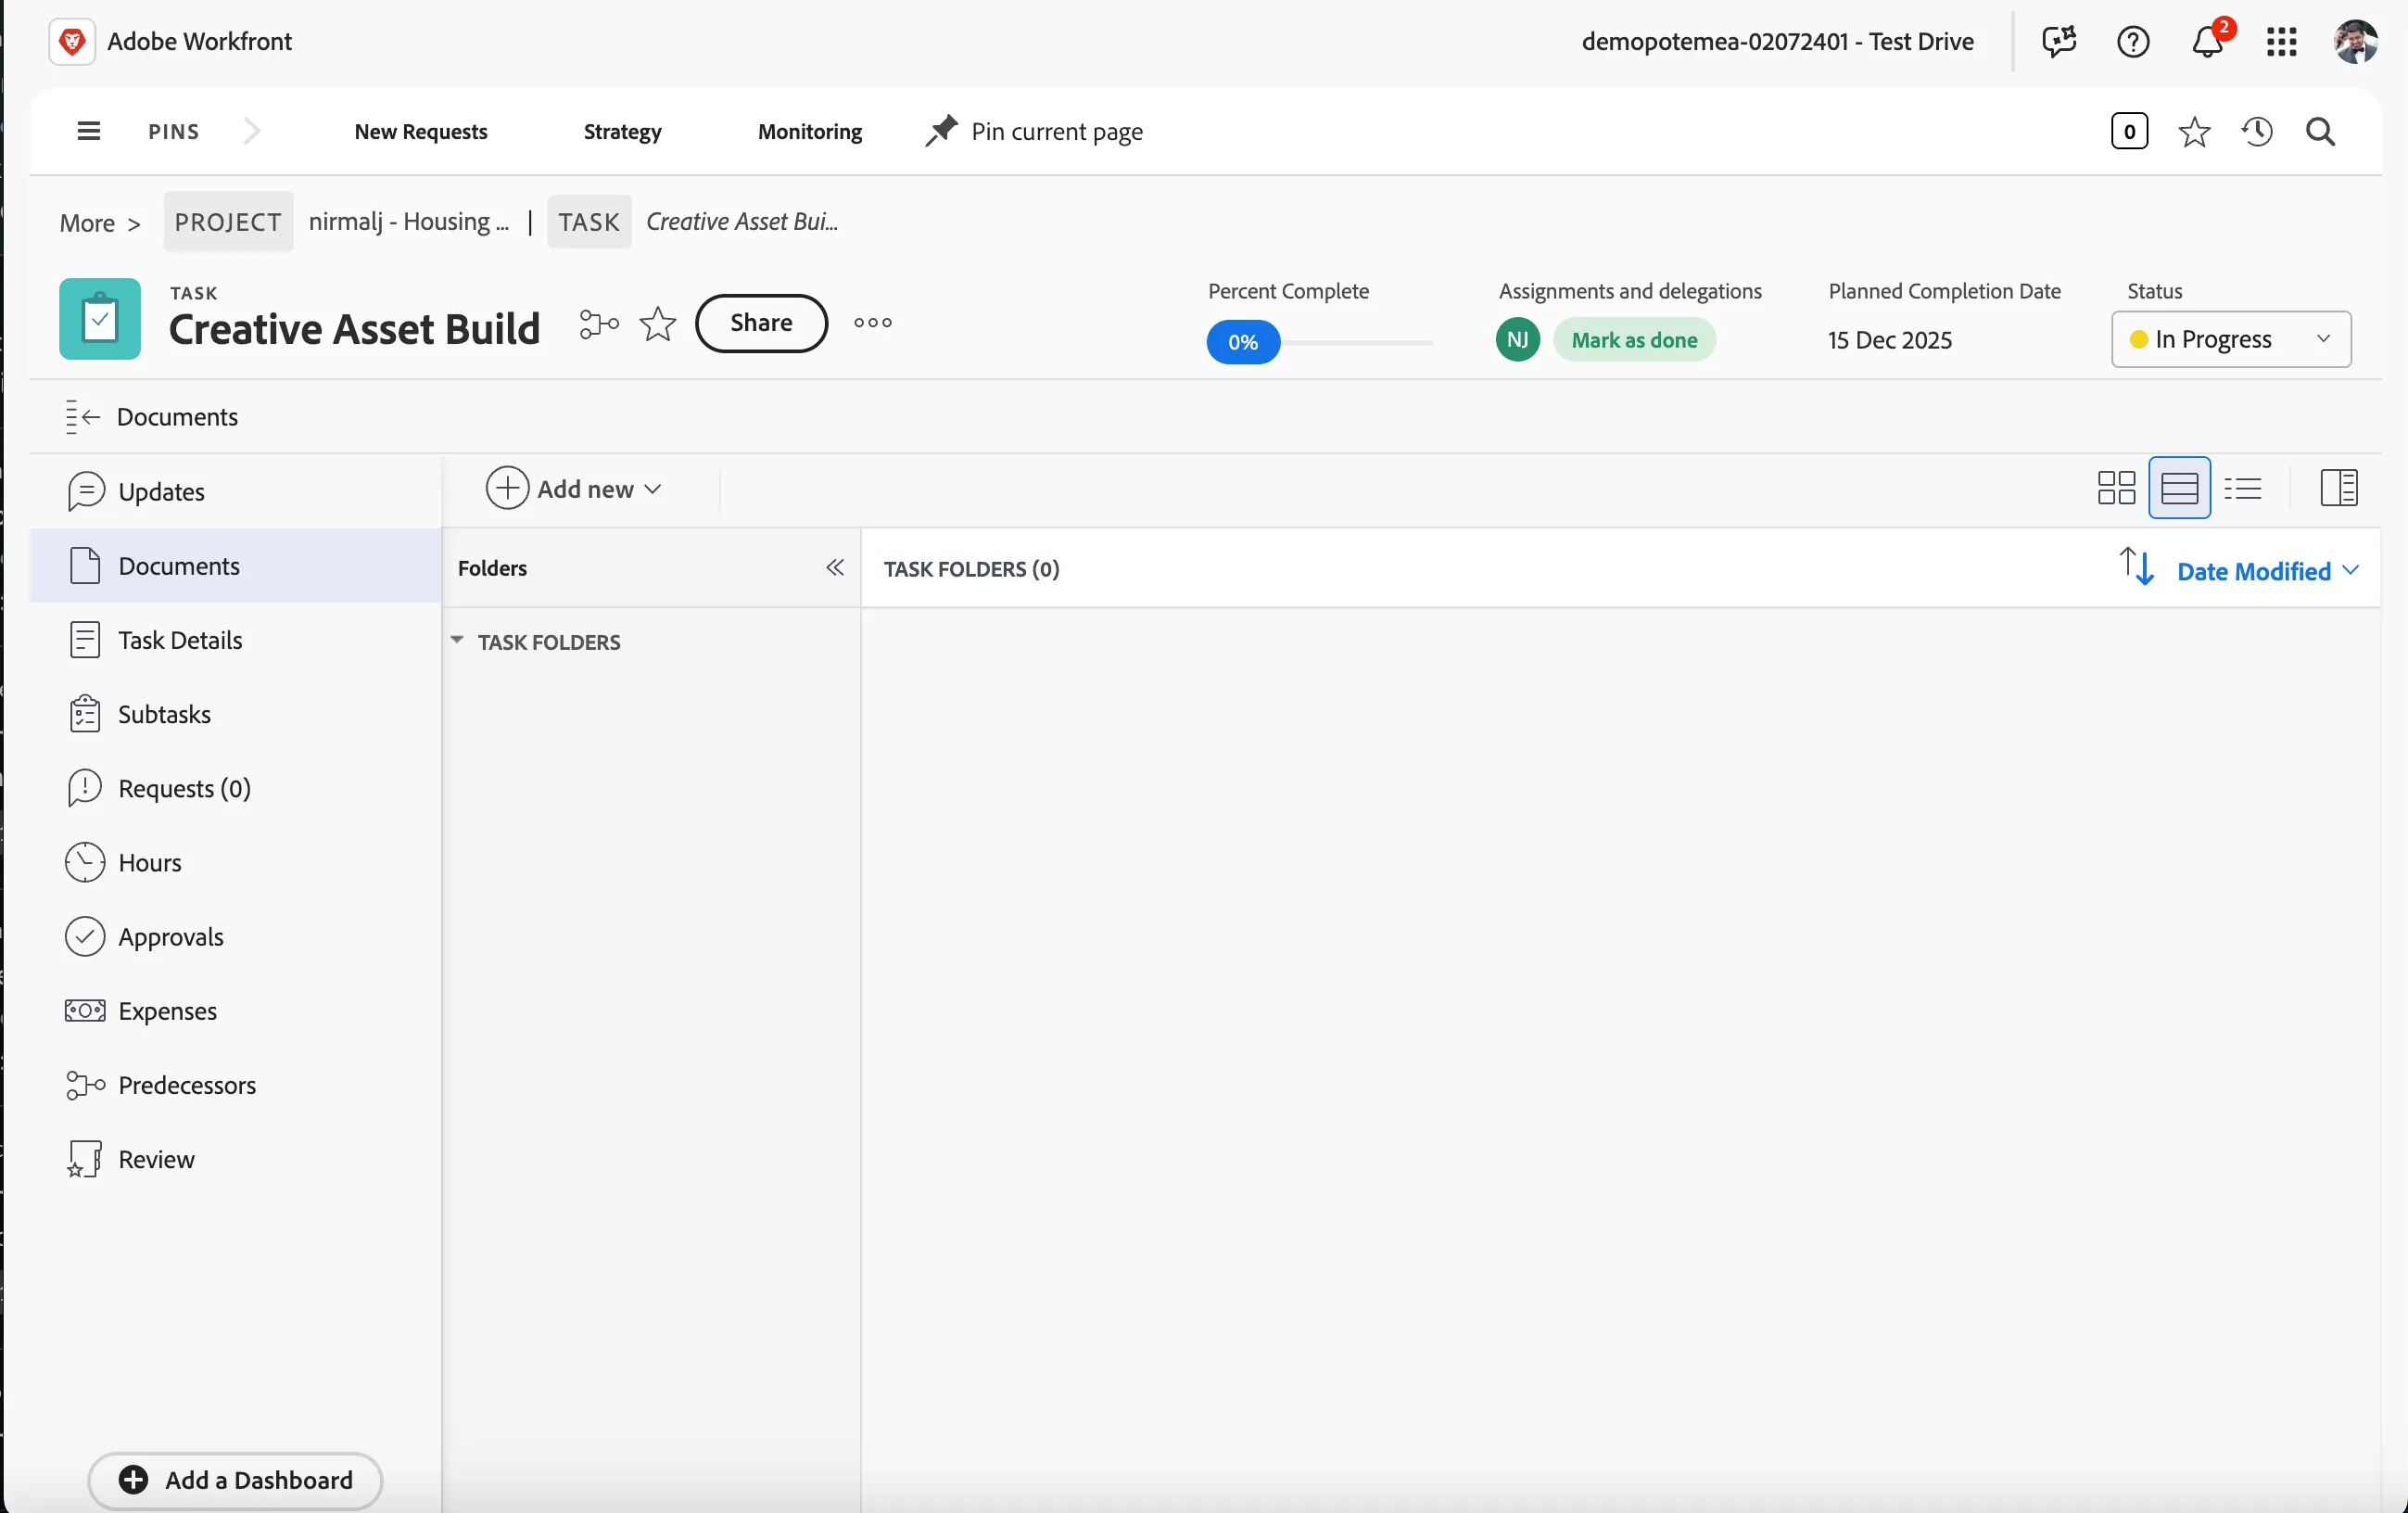Open the user profile avatar
The image size is (2408, 1513).
pyautogui.click(x=2356, y=41)
